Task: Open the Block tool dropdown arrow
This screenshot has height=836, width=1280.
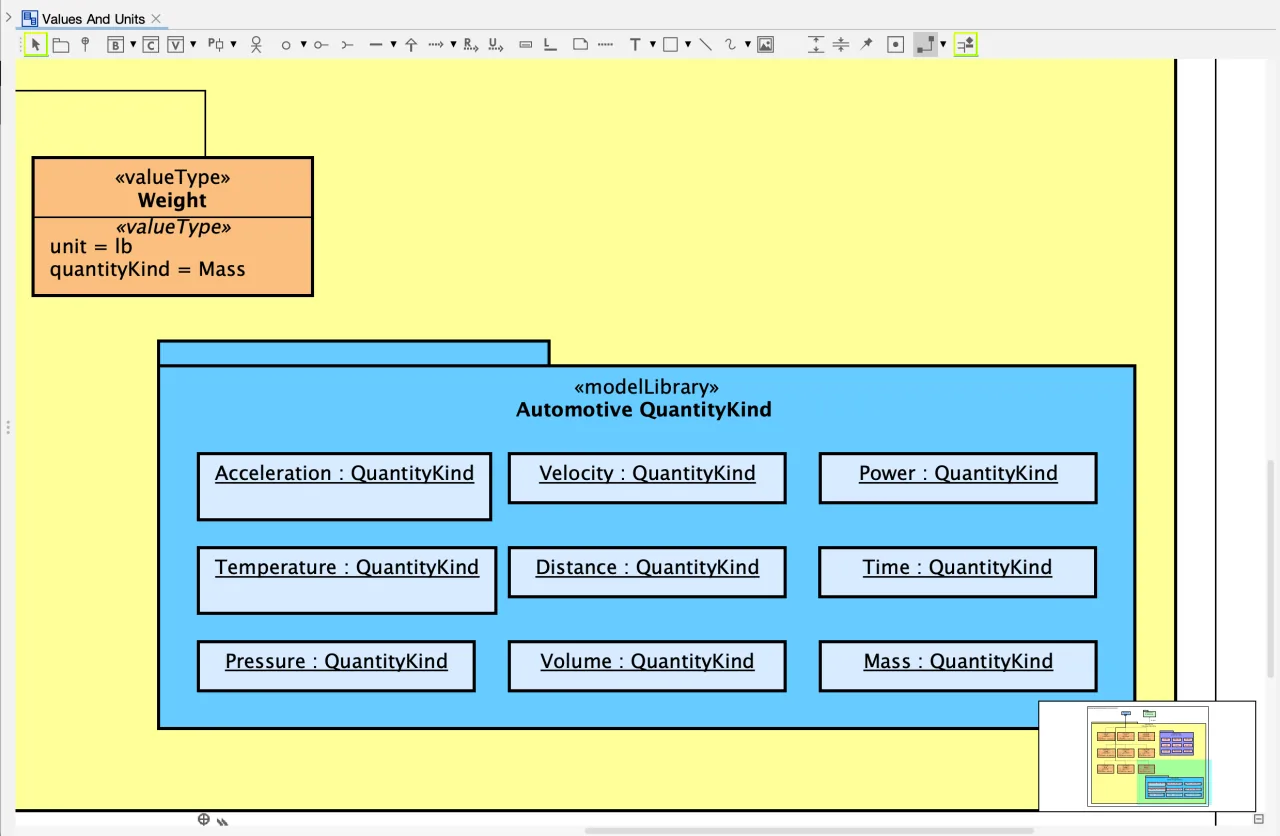Action: (133, 45)
